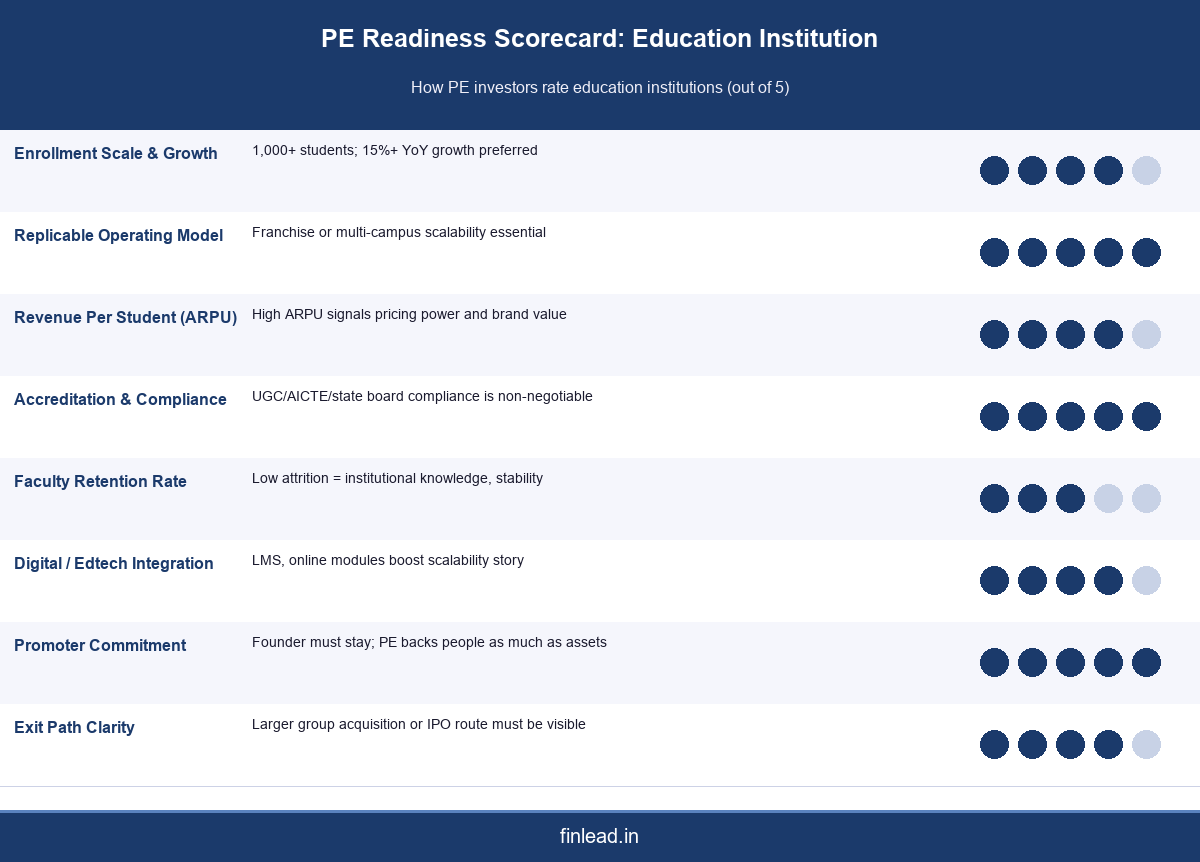Click the fourth filled dot for Digital / Edtech Integration
The height and width of the screenshot is (862, 1200).
coord(1108,580)
